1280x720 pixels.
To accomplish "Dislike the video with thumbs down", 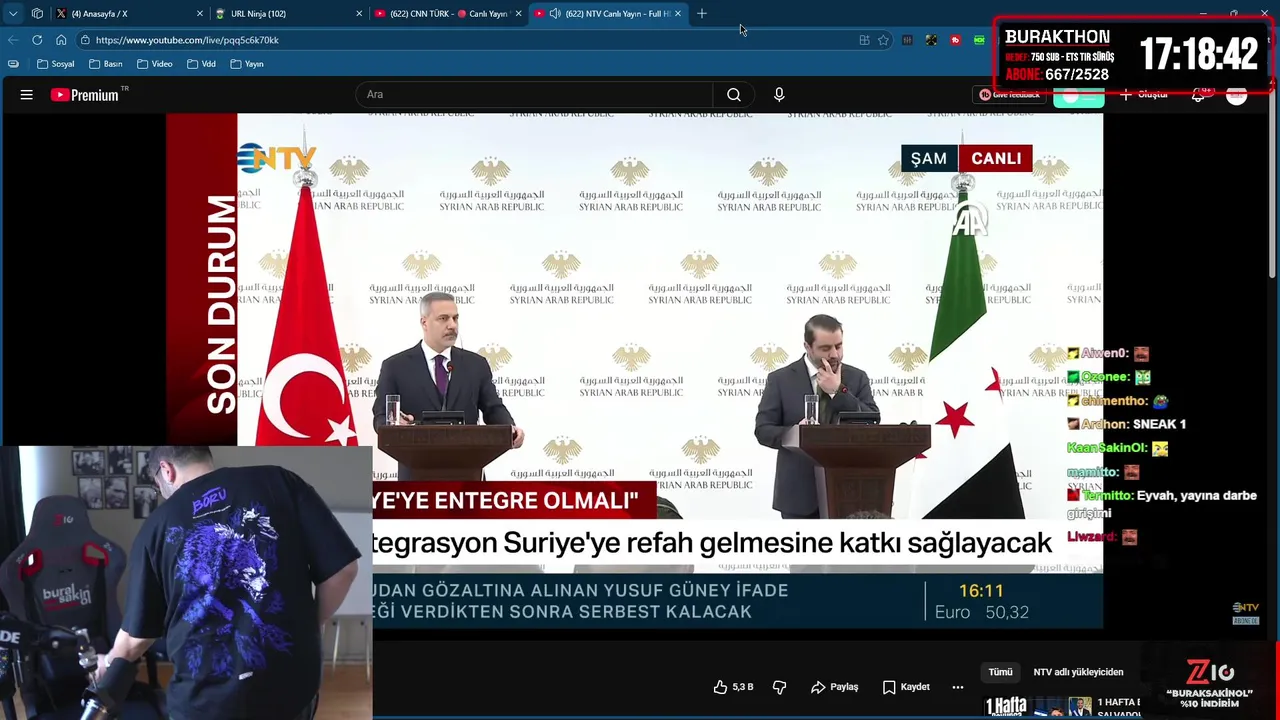I will coord(780,687).
